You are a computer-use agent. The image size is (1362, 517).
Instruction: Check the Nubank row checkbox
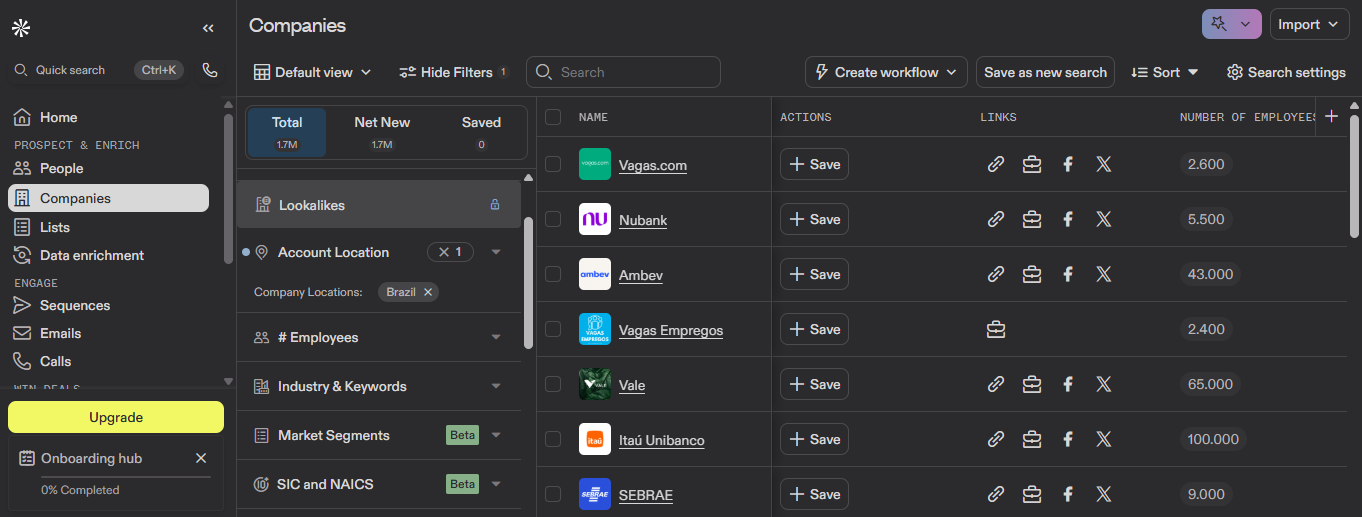pos(553,219)
